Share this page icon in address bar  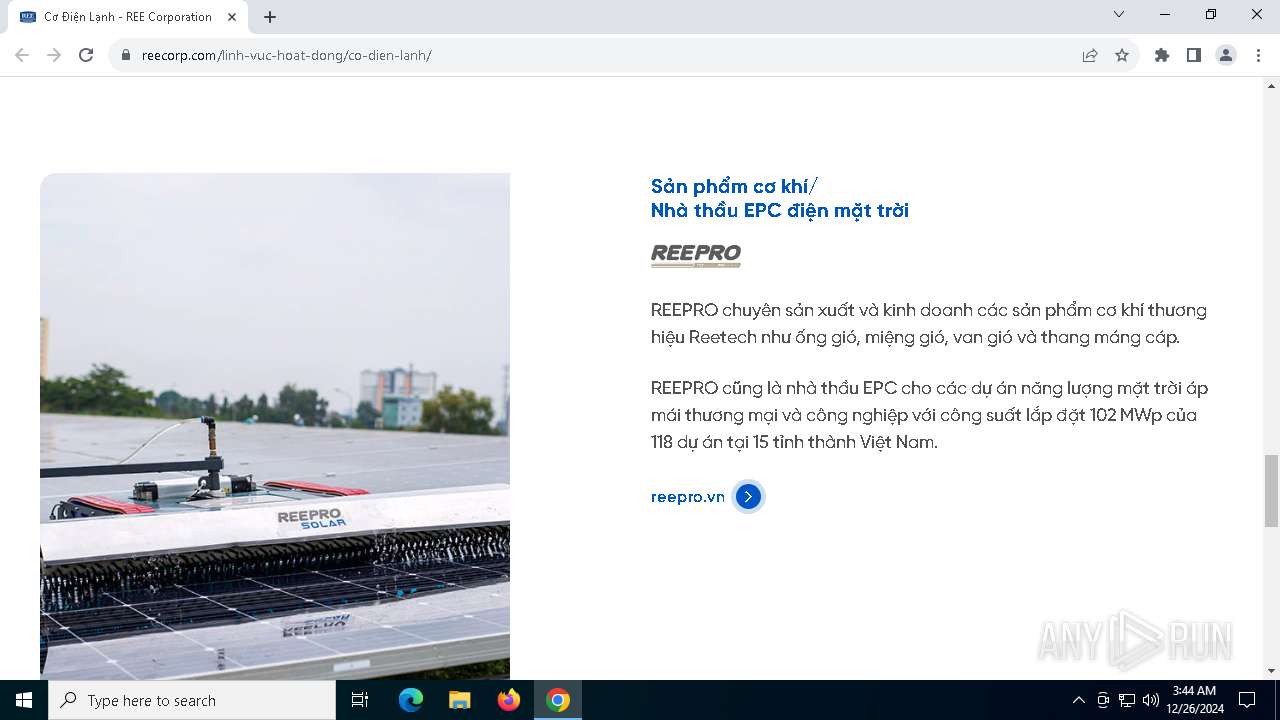point(1090,55)
